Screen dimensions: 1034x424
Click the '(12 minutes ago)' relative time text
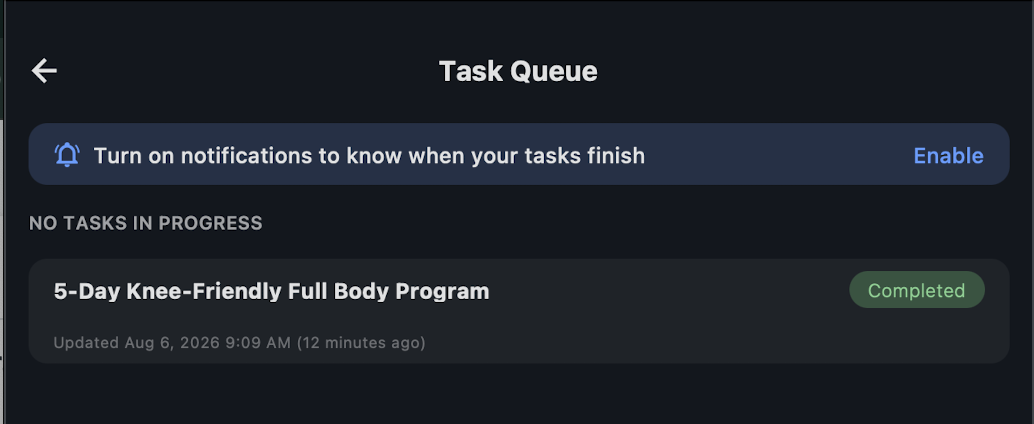click(361, 343)
